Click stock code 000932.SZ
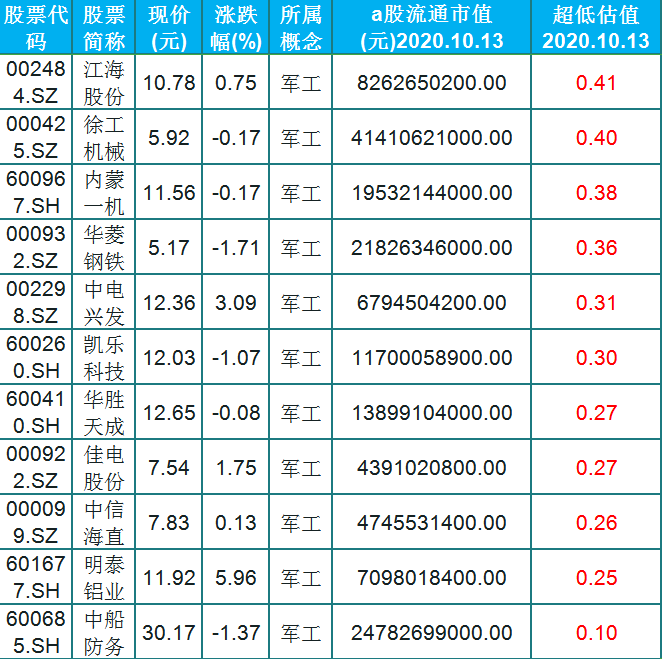This screenshot has width=662, height=659. click(35, 247)
